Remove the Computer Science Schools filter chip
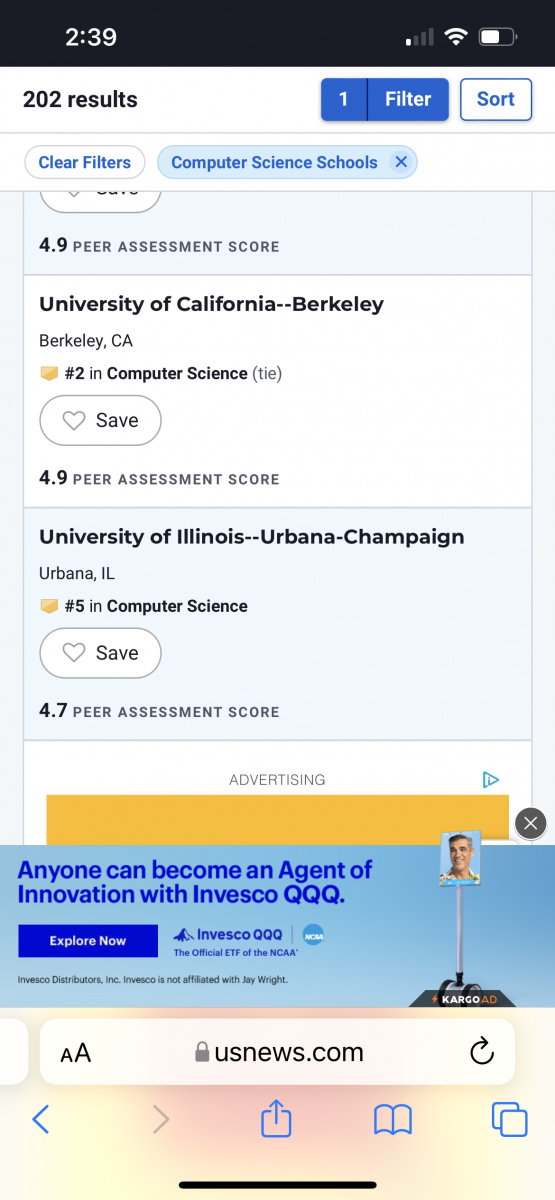This screenshot has height=1200, width=555. click(401, 162)
